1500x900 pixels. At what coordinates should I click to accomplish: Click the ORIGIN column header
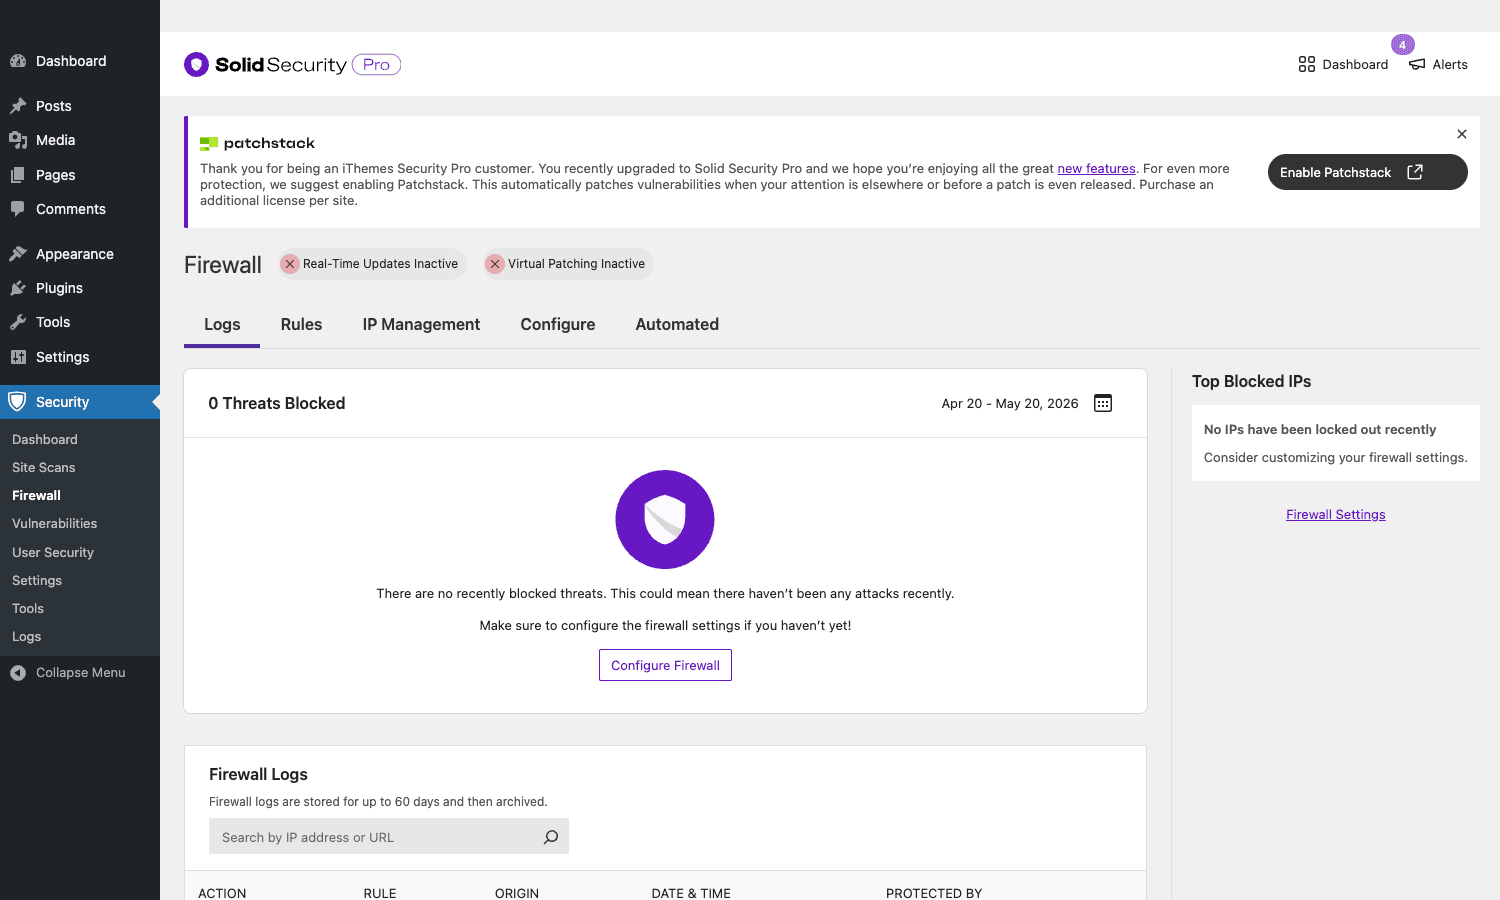pyautogui.click(x=517, y=893)
